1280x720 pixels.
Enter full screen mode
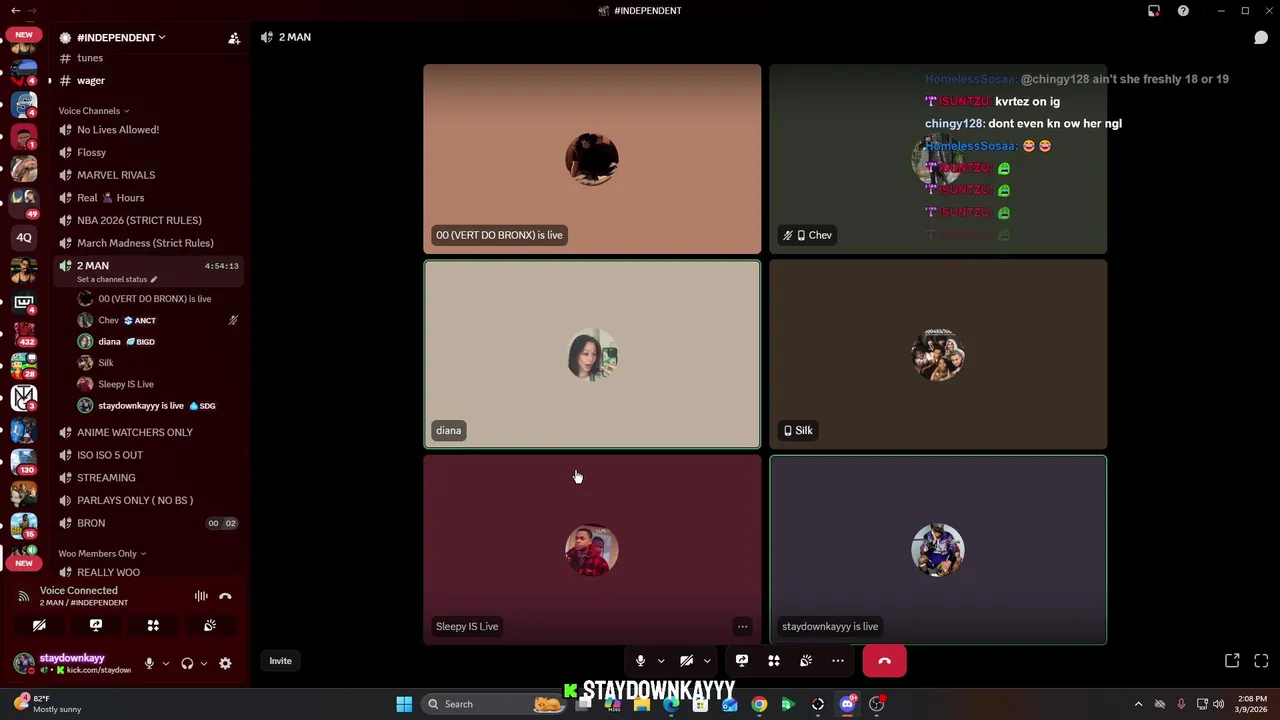point(1261,661)
